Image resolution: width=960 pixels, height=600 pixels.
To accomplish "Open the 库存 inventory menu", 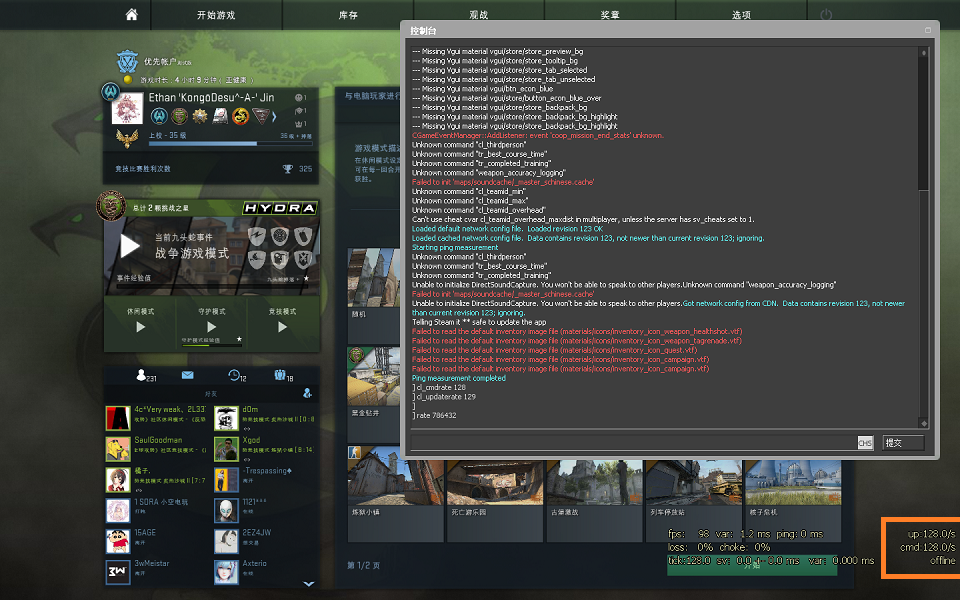I will click(x=348, y=15).
